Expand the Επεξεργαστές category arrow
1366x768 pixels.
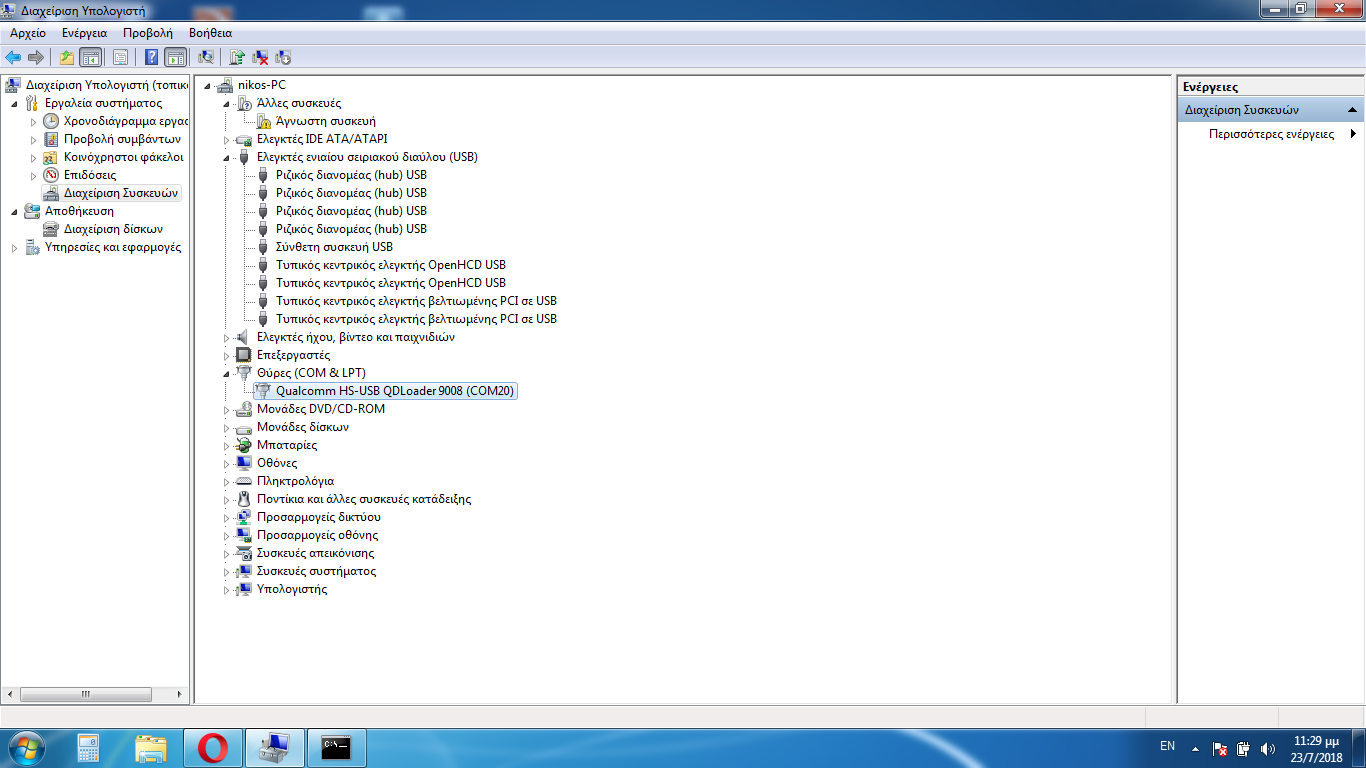(227, 355)
